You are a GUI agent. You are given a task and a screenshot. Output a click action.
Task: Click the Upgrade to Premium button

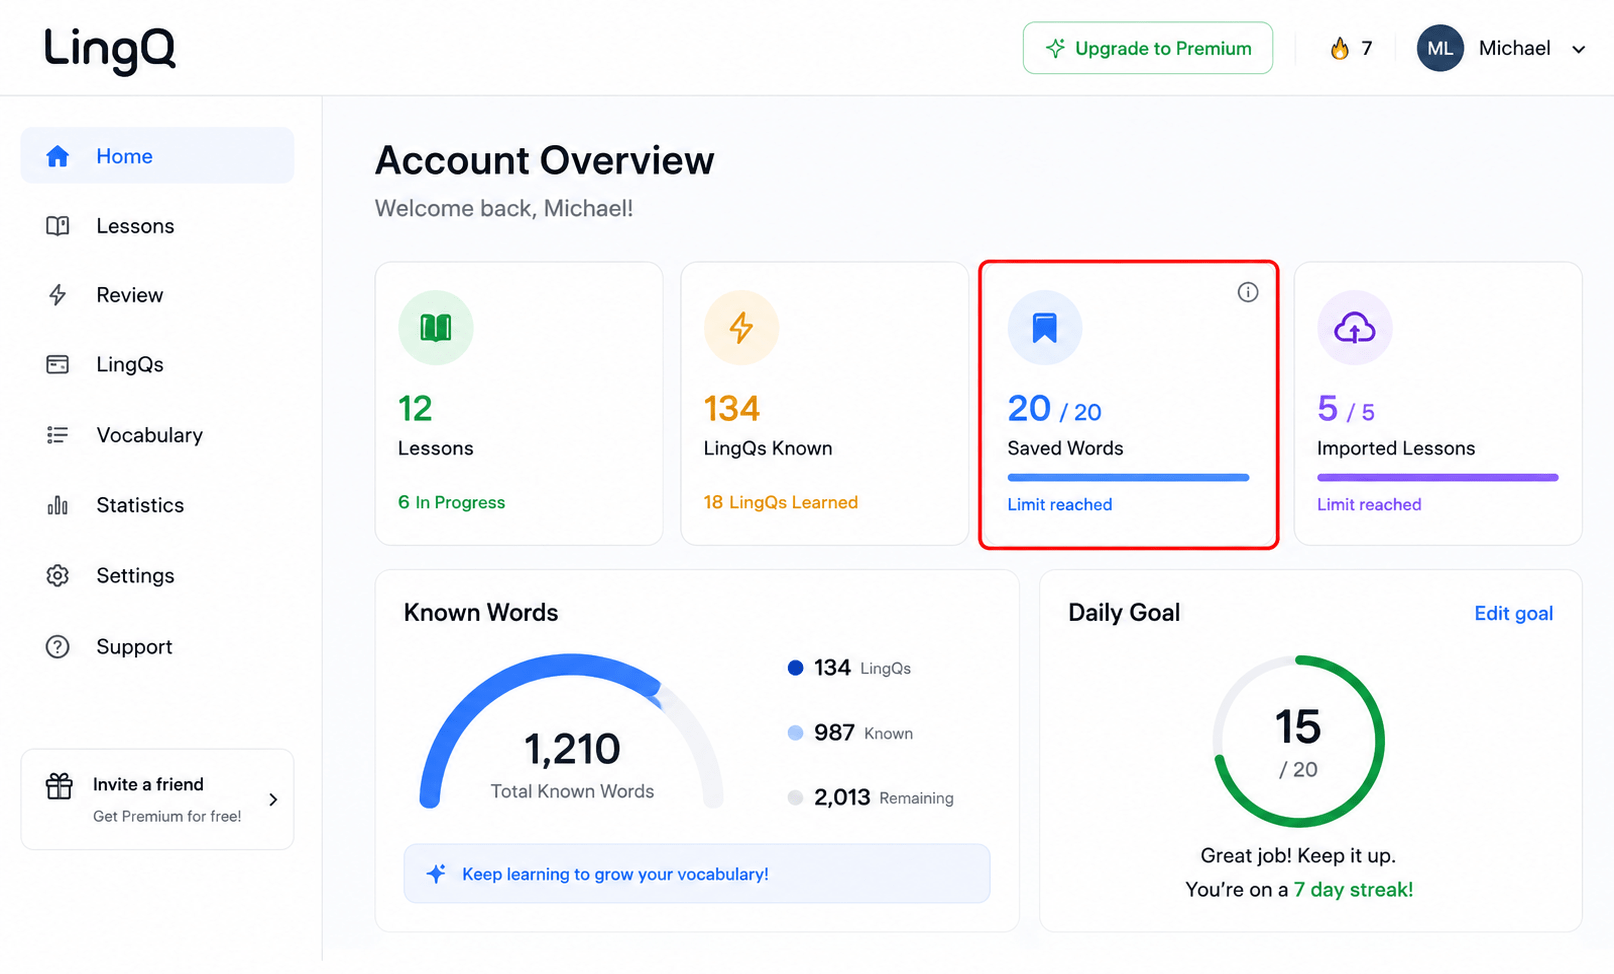[x=1148, y=48]
